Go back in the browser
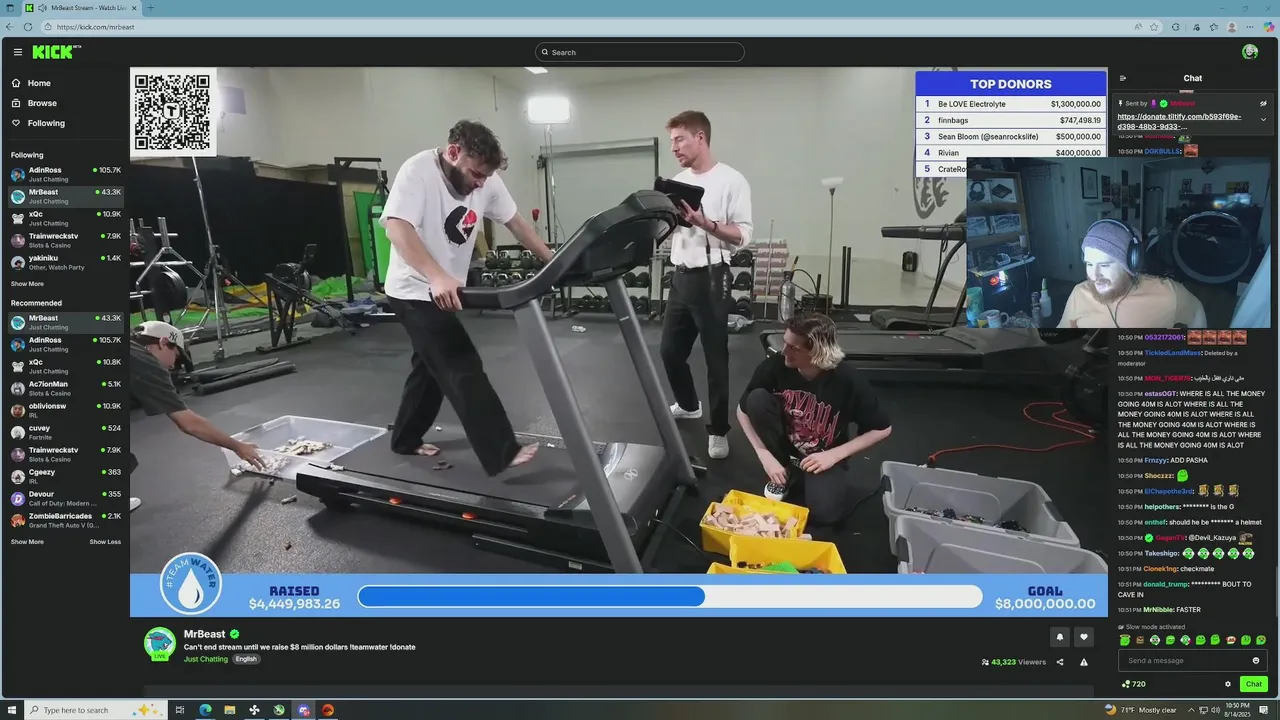1280x720 pixels. tap(10, 27)
